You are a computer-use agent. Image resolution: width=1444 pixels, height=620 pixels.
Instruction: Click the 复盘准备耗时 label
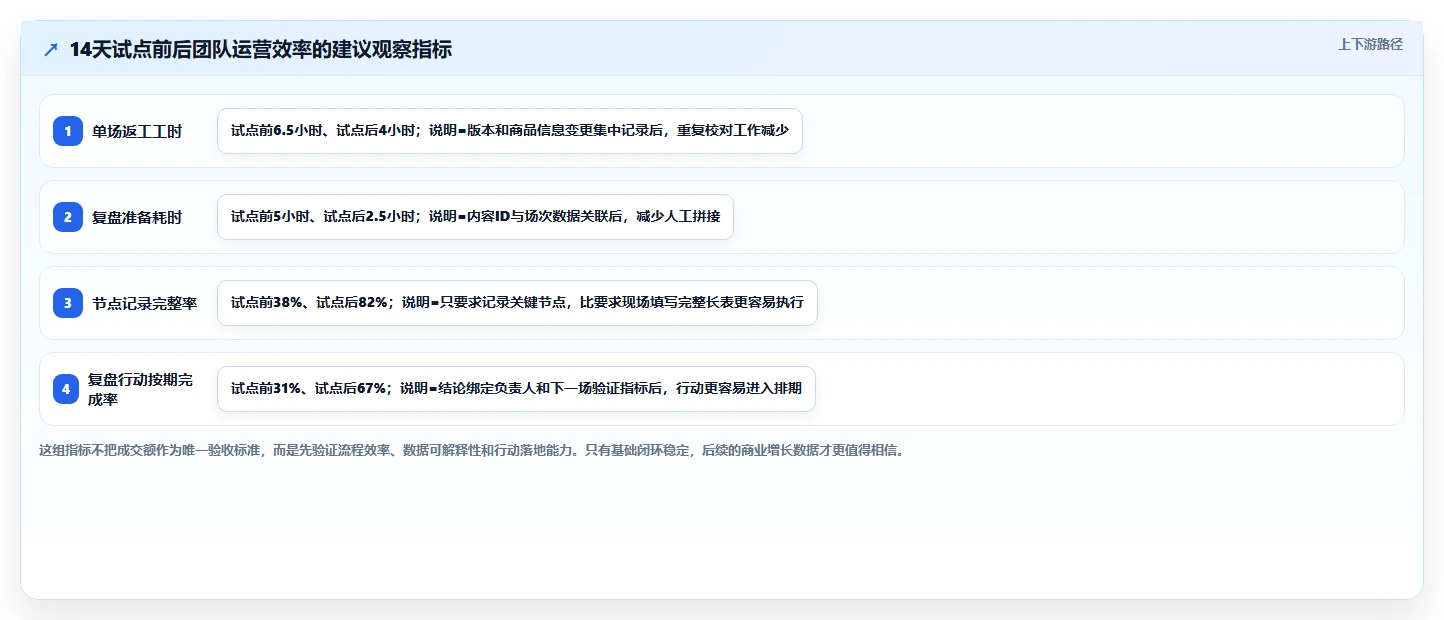(137, 217)
